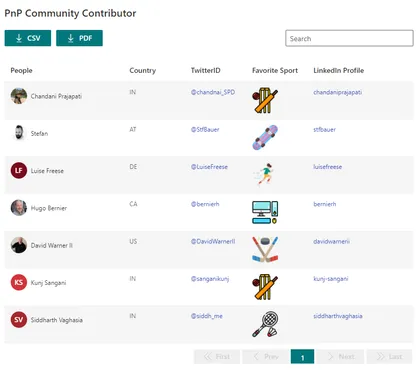Open Chandani Prajapati's profile photo
The width and height of the screenshot is (420, 370).
click(19, 96)
